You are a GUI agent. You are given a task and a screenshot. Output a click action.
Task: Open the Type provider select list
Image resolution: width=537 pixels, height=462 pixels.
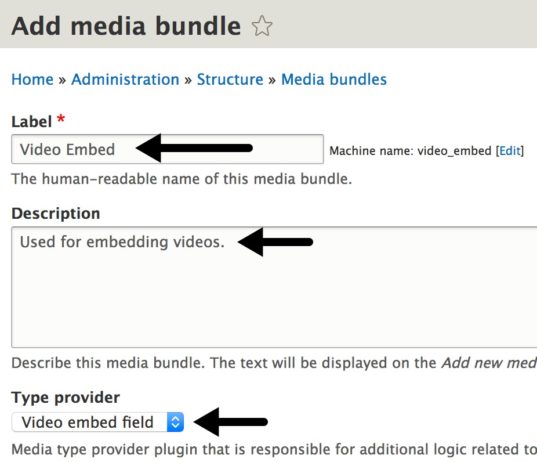click(x=98, y=422)
